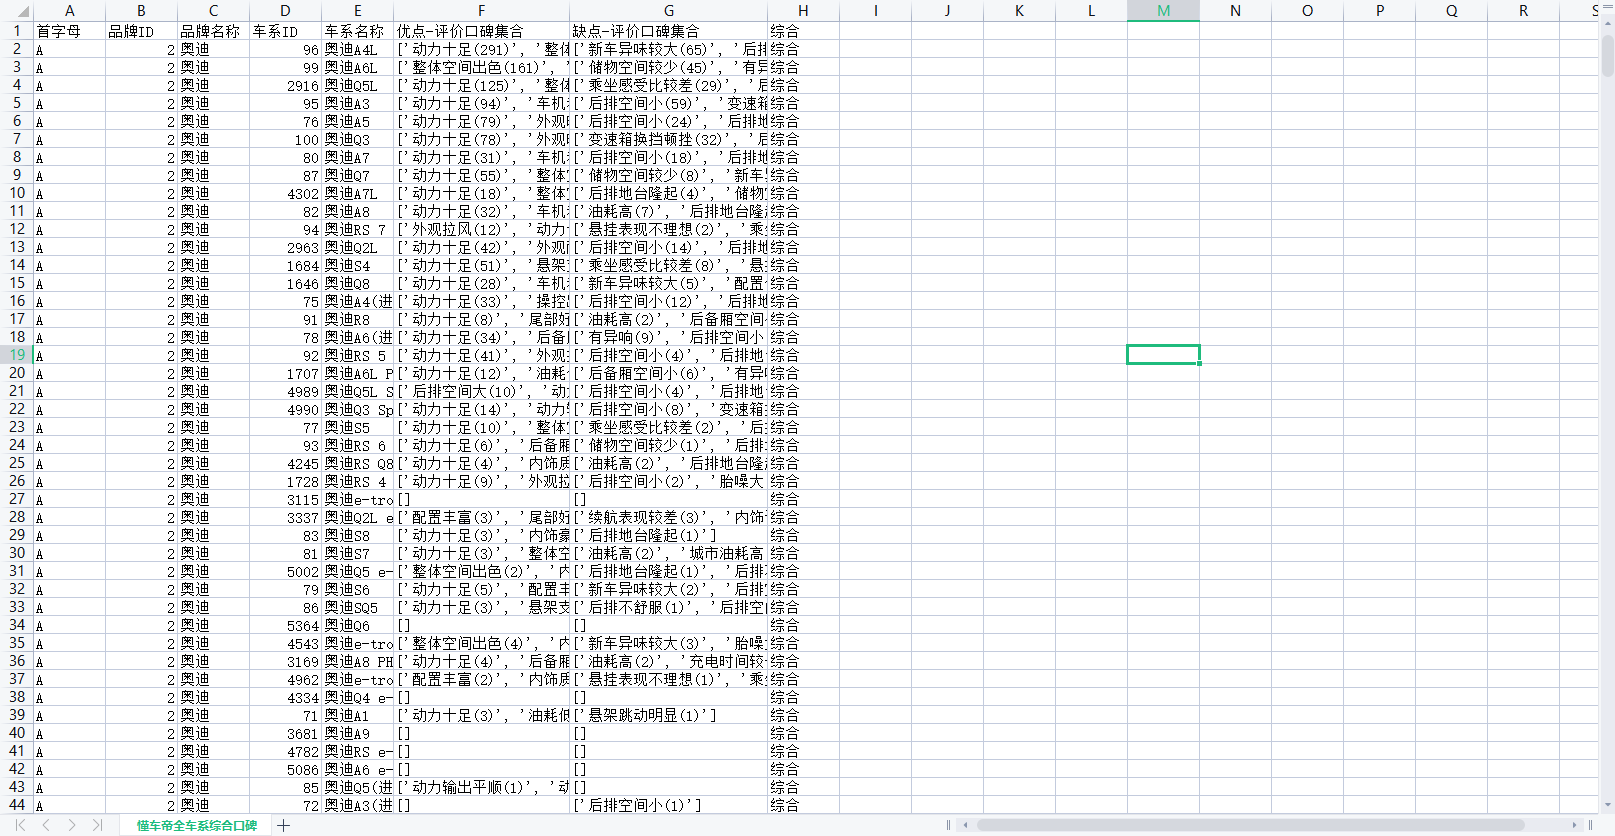Select the 车系ID cell 3337

click(285, 517)
